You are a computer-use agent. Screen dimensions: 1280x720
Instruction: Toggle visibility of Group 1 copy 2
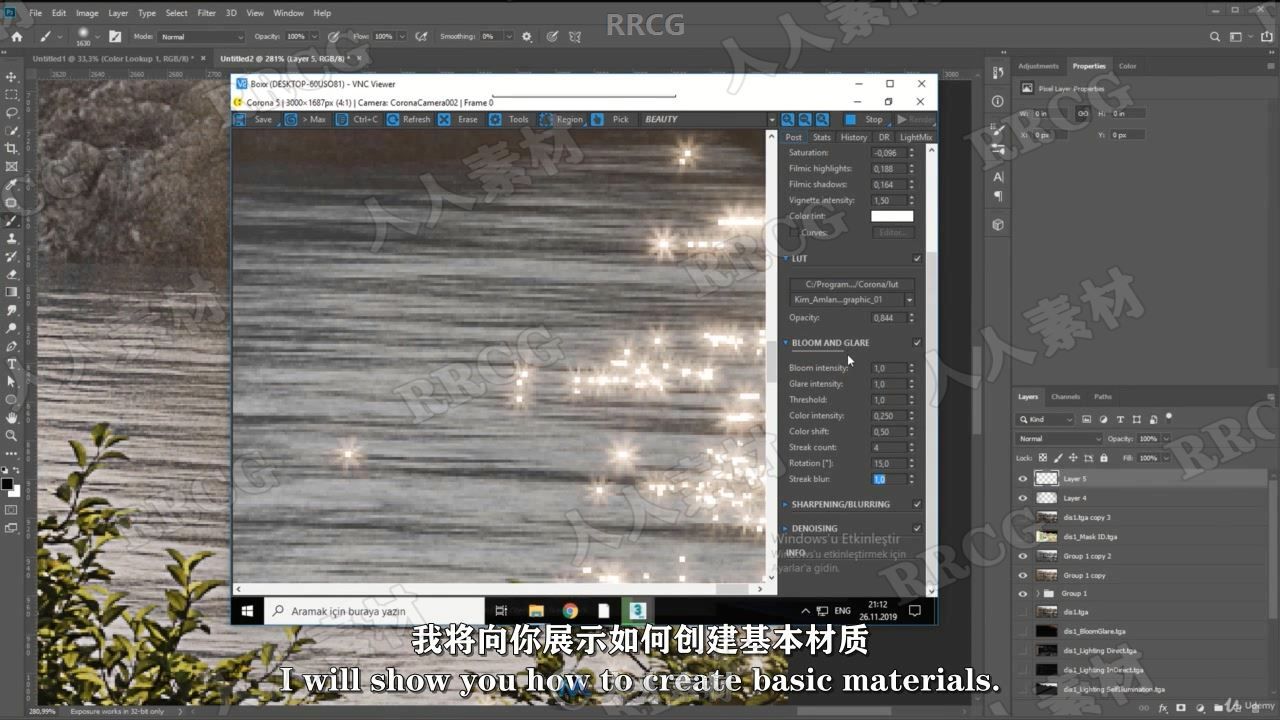1022,556
